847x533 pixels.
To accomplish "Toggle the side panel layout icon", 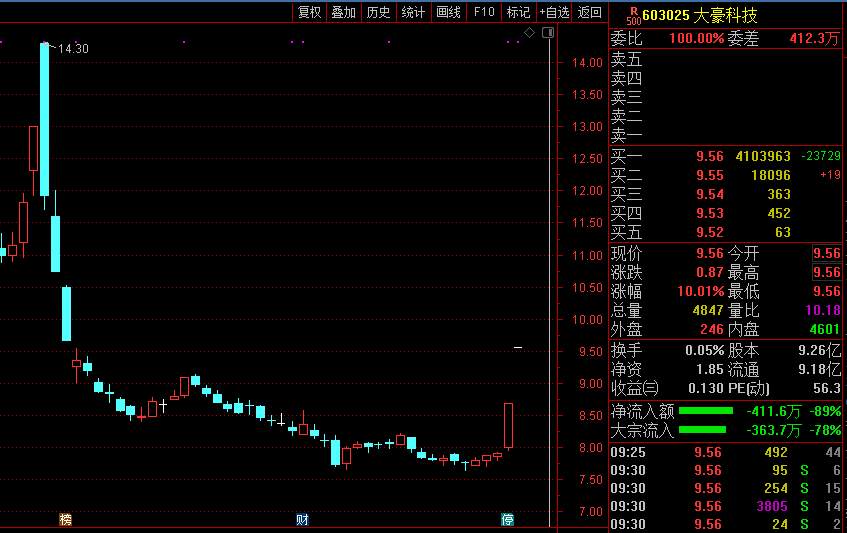I will [548, 33].
